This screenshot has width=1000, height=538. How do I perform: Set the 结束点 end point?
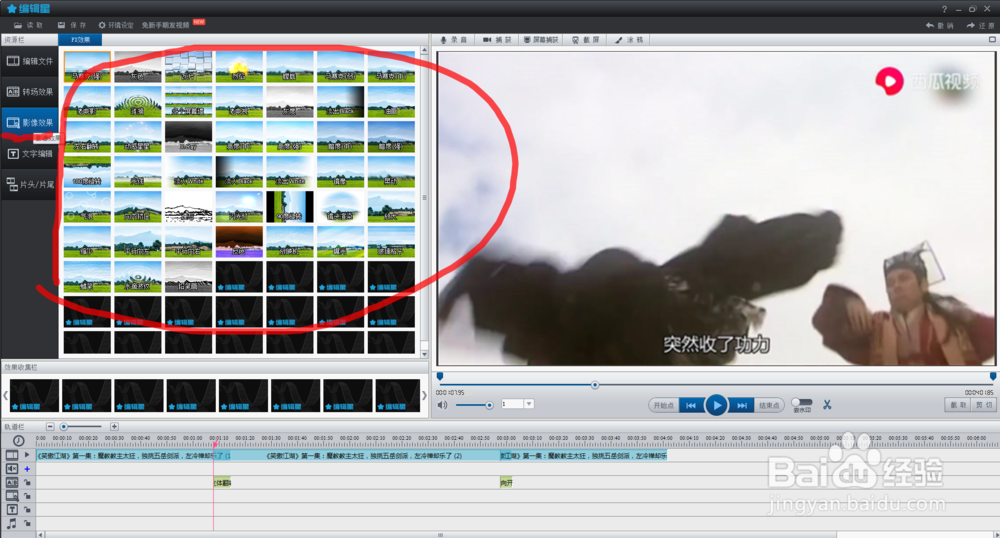point(769,405)
